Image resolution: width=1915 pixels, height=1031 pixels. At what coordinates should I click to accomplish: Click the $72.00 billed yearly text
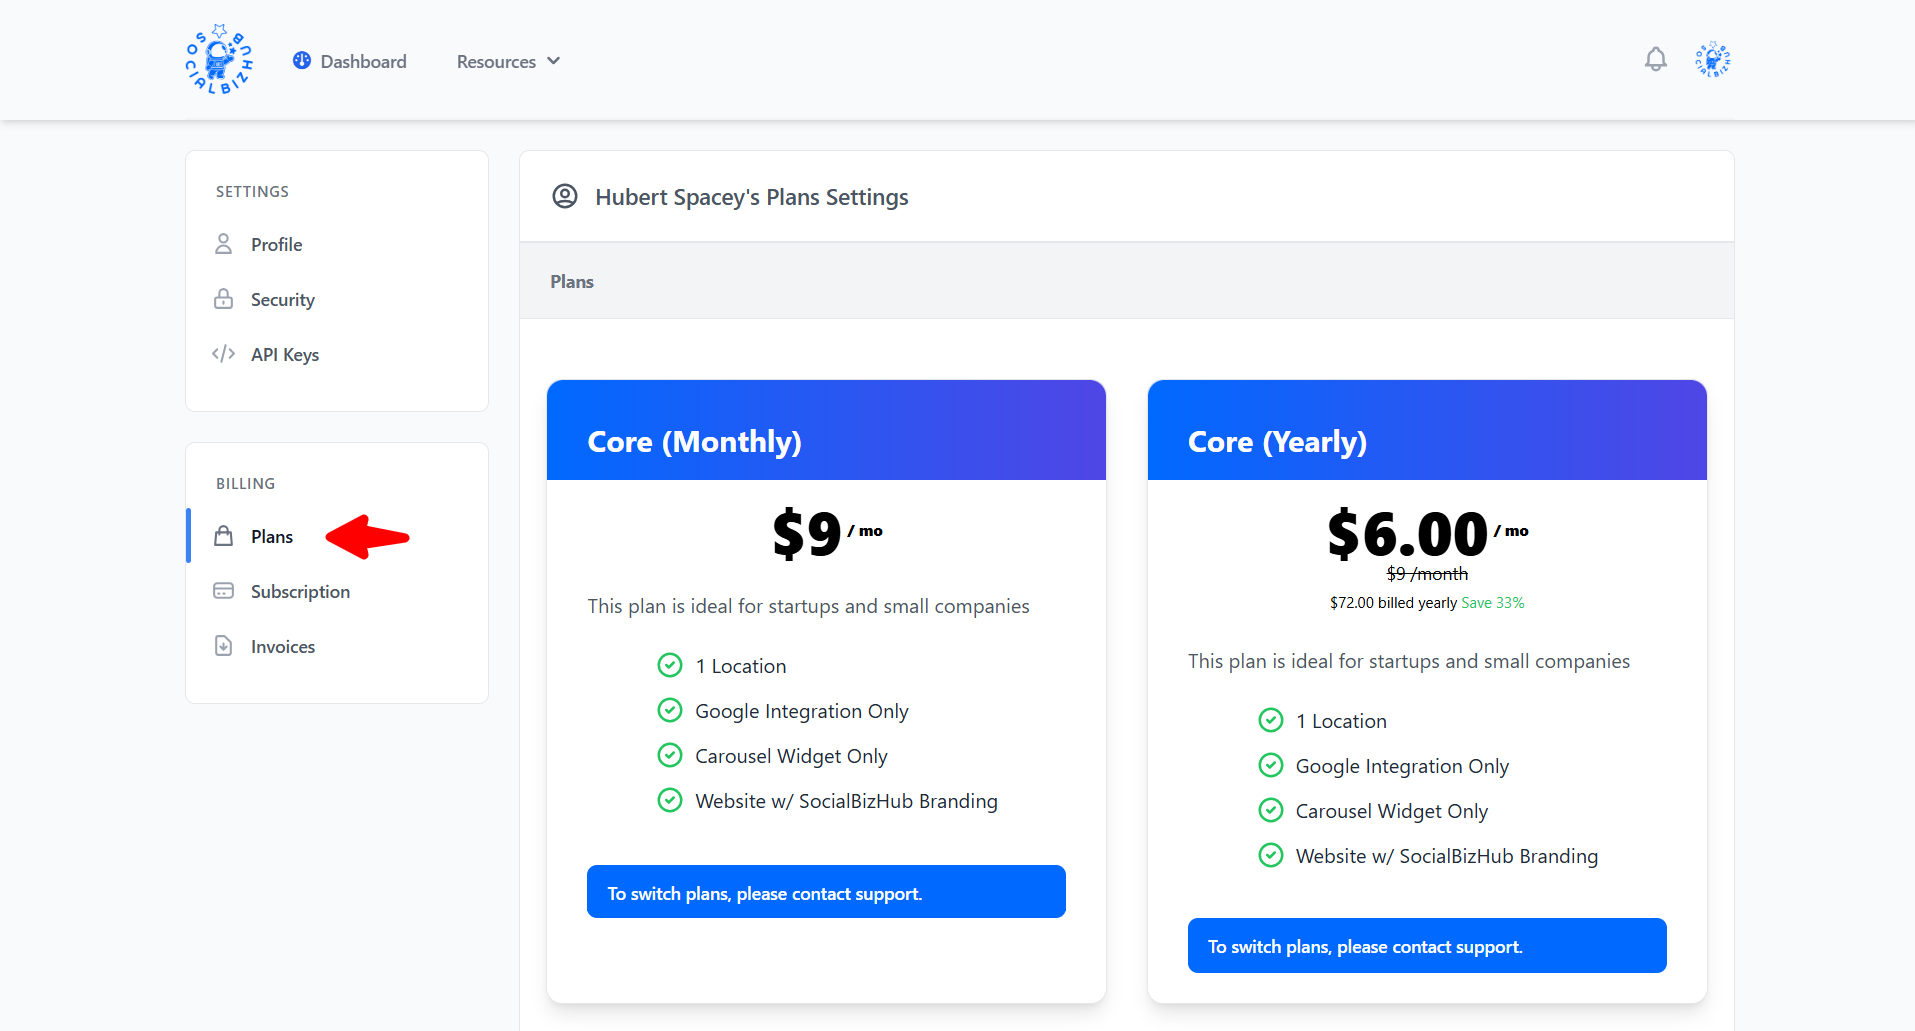tap(1393, 603)
